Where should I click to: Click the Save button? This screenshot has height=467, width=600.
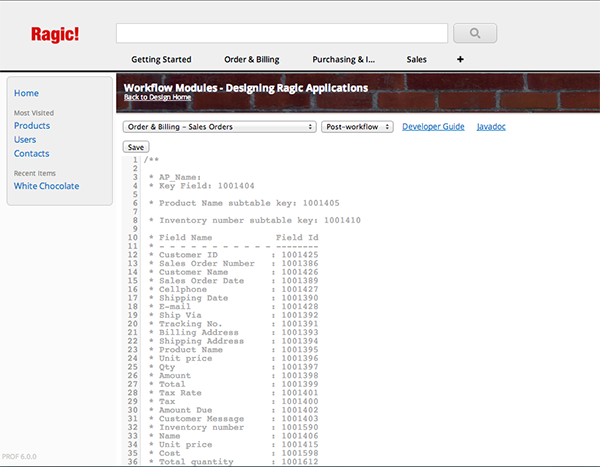point(136,147)
